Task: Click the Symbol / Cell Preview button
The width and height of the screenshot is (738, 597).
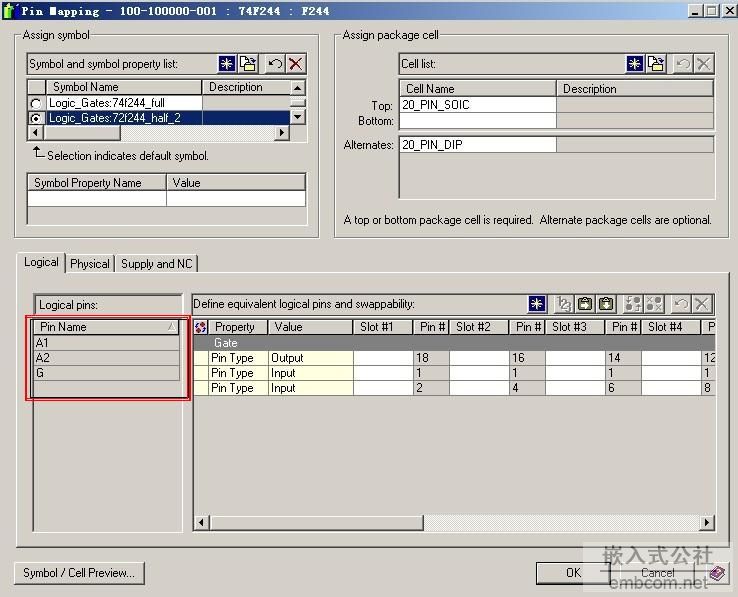Action: pyautogui.click(x=80, y=573)
